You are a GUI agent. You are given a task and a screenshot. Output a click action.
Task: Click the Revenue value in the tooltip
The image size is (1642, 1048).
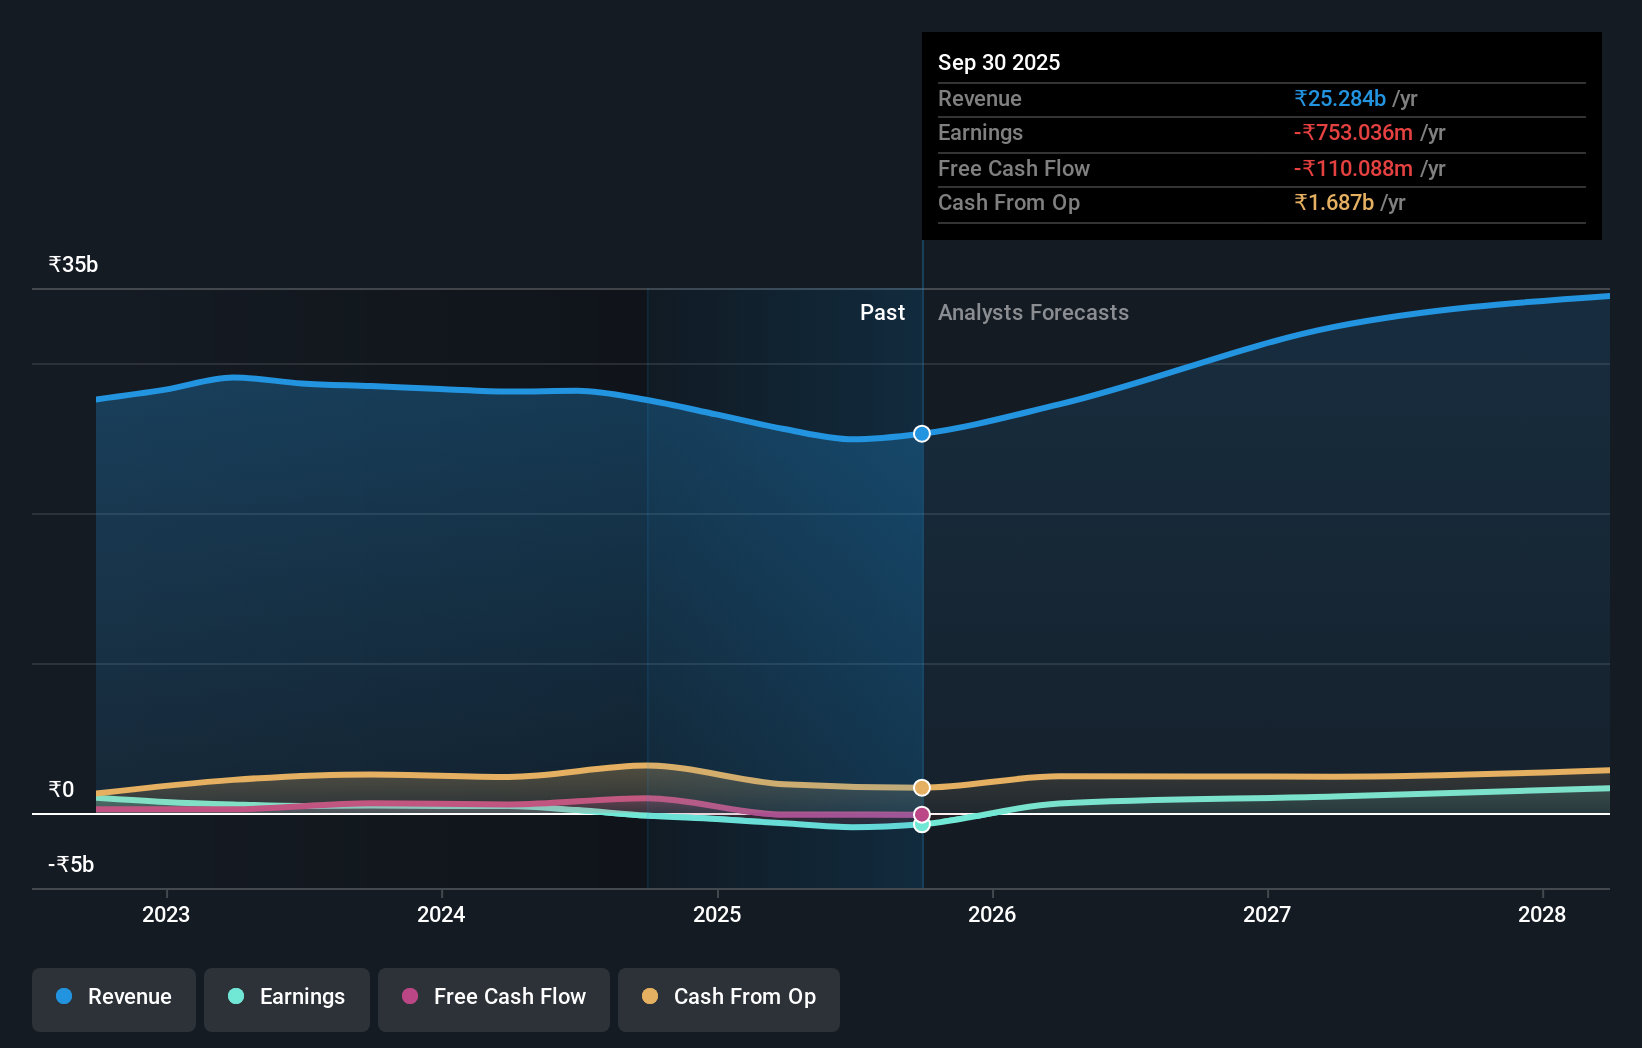point(1341,98)
